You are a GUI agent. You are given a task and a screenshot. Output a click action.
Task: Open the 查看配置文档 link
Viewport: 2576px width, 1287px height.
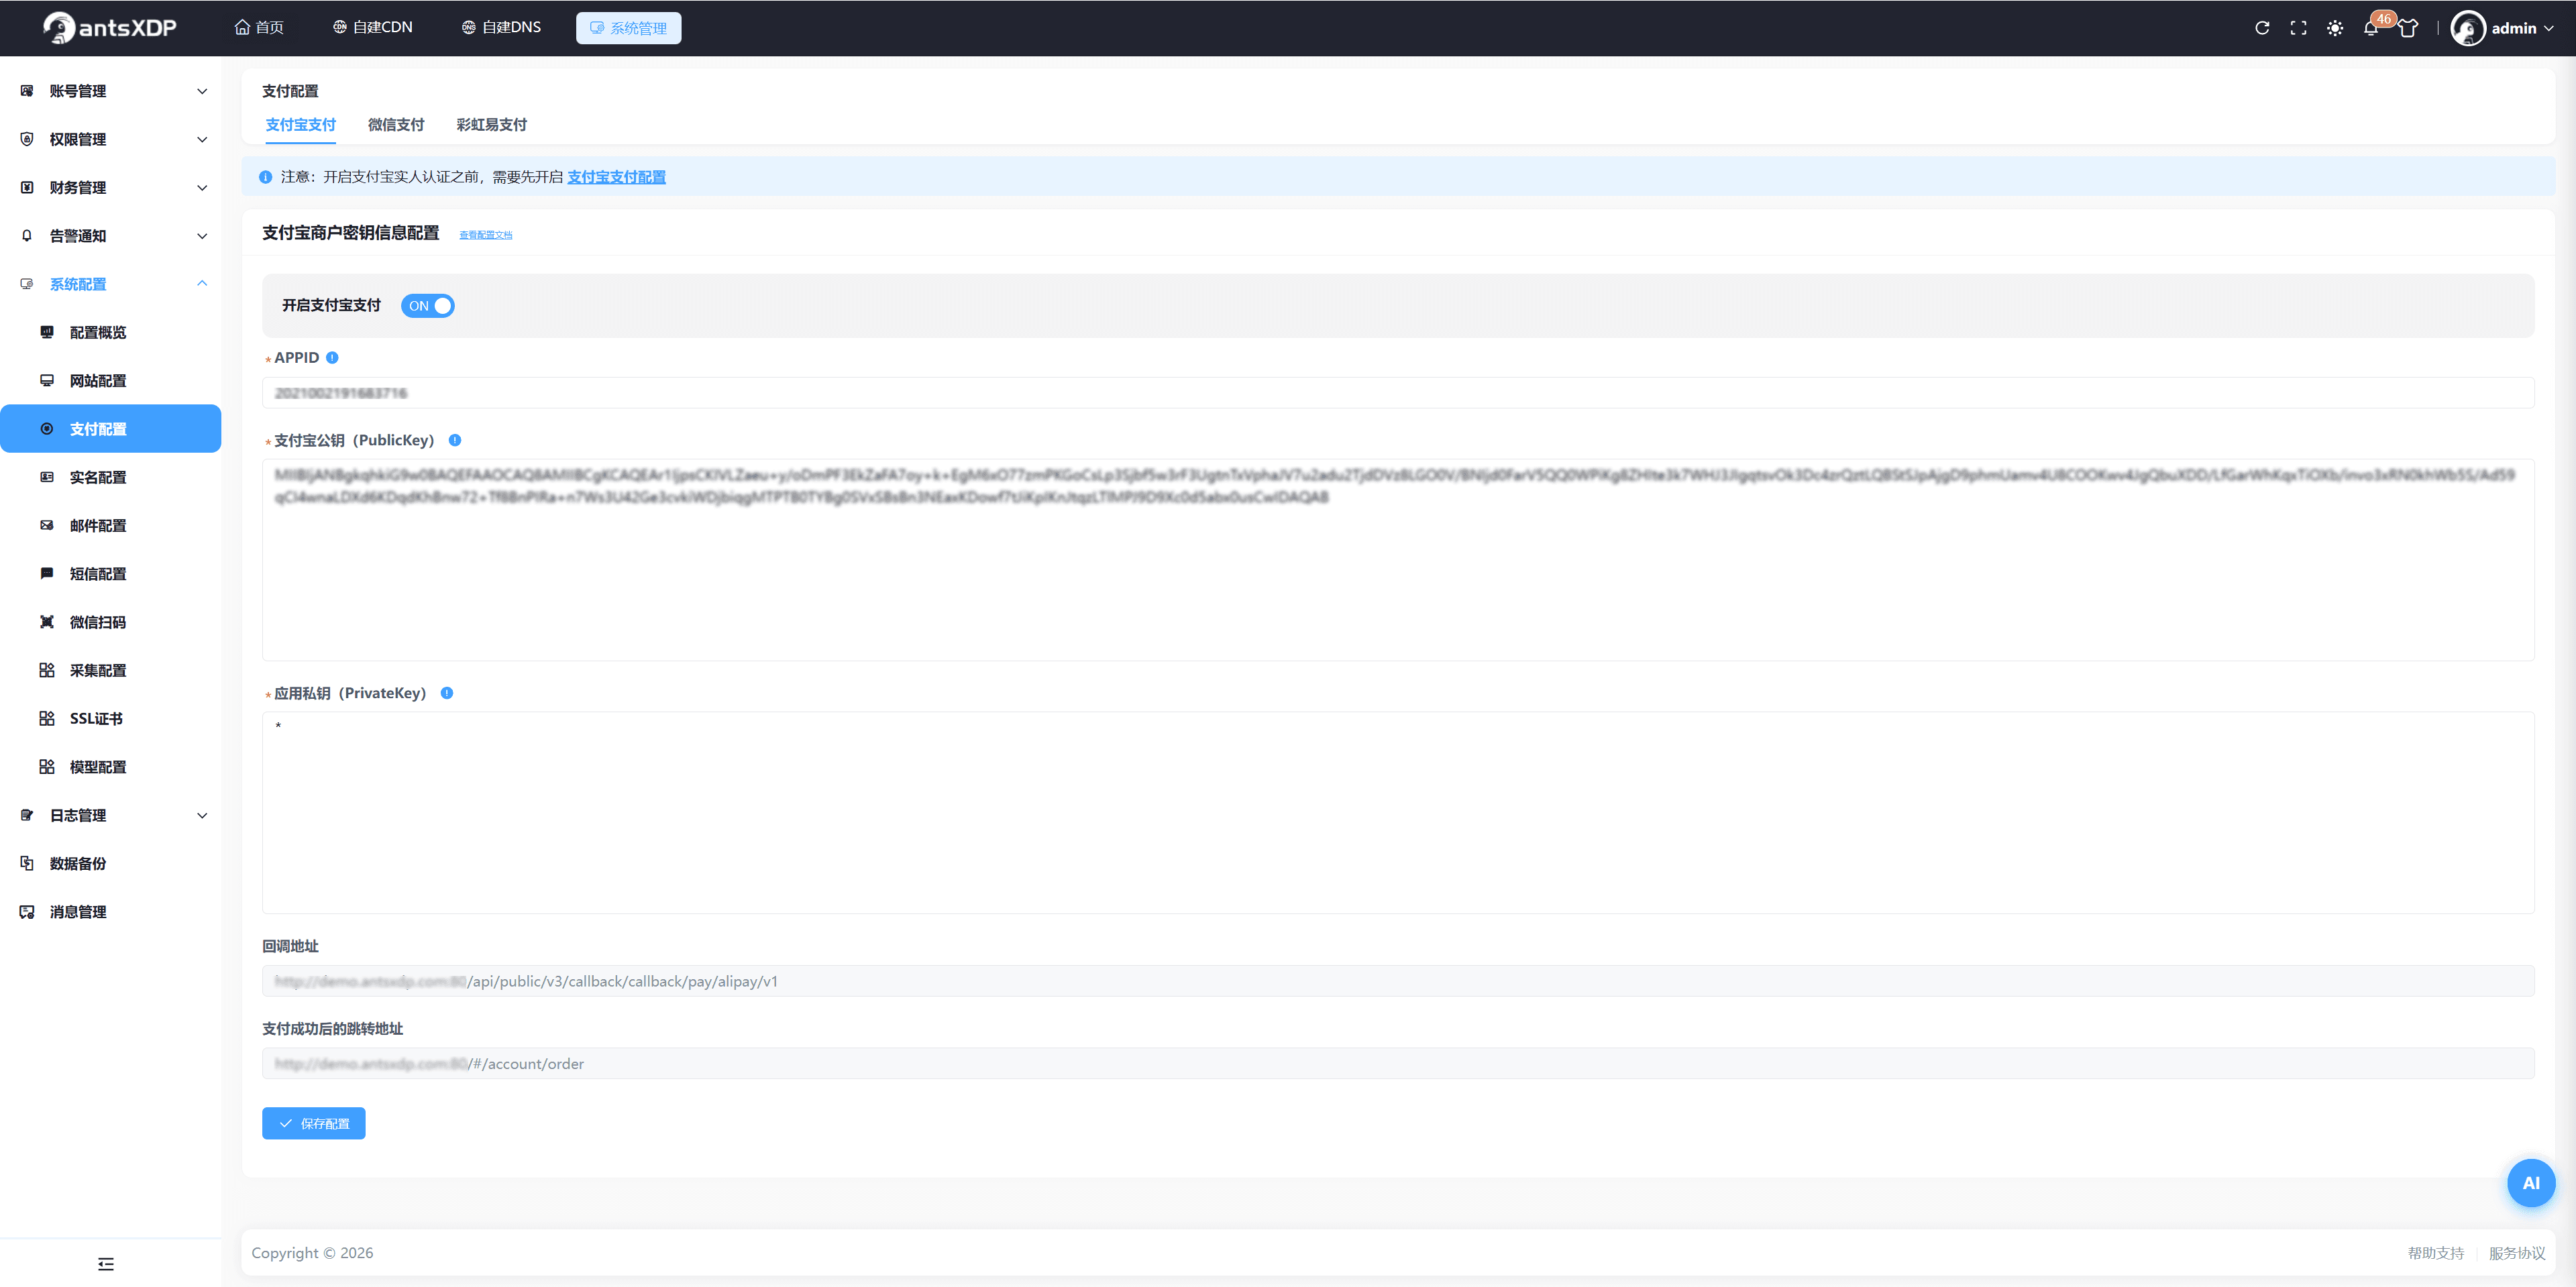tap(486, 235)
